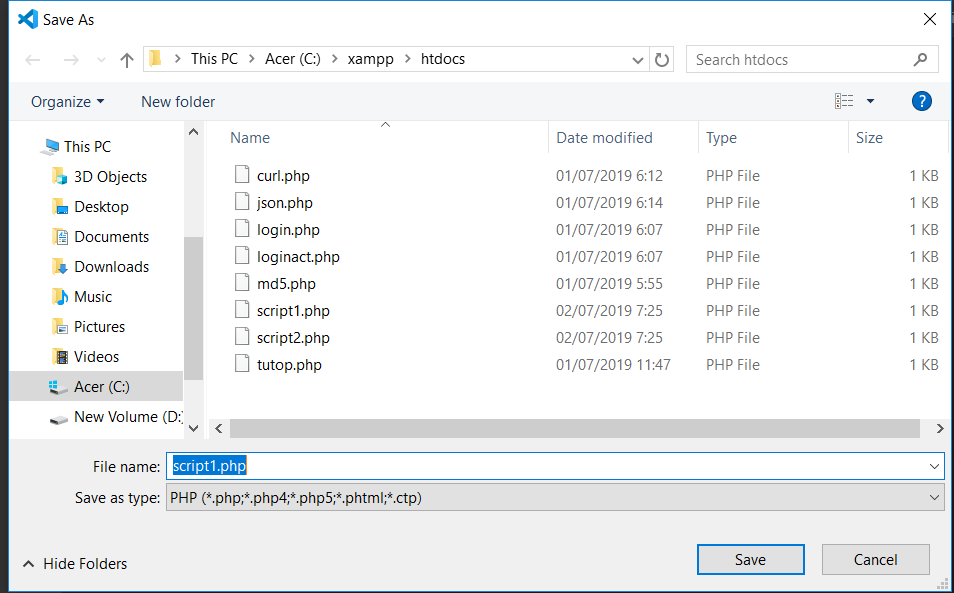954x593 pixels.
Task: Click the Up one level arrow
Action: 126,60
